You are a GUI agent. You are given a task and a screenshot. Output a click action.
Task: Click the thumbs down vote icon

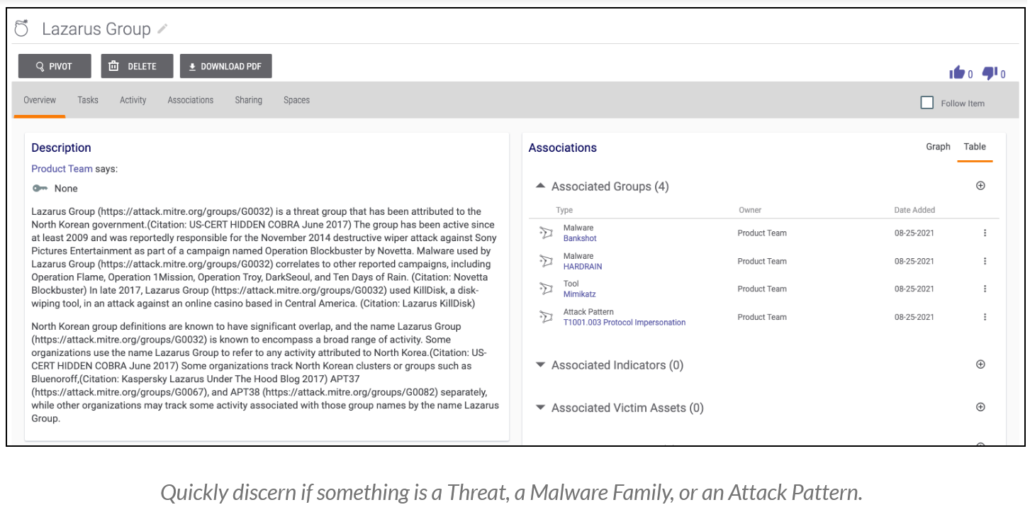(x=989, y=73)
